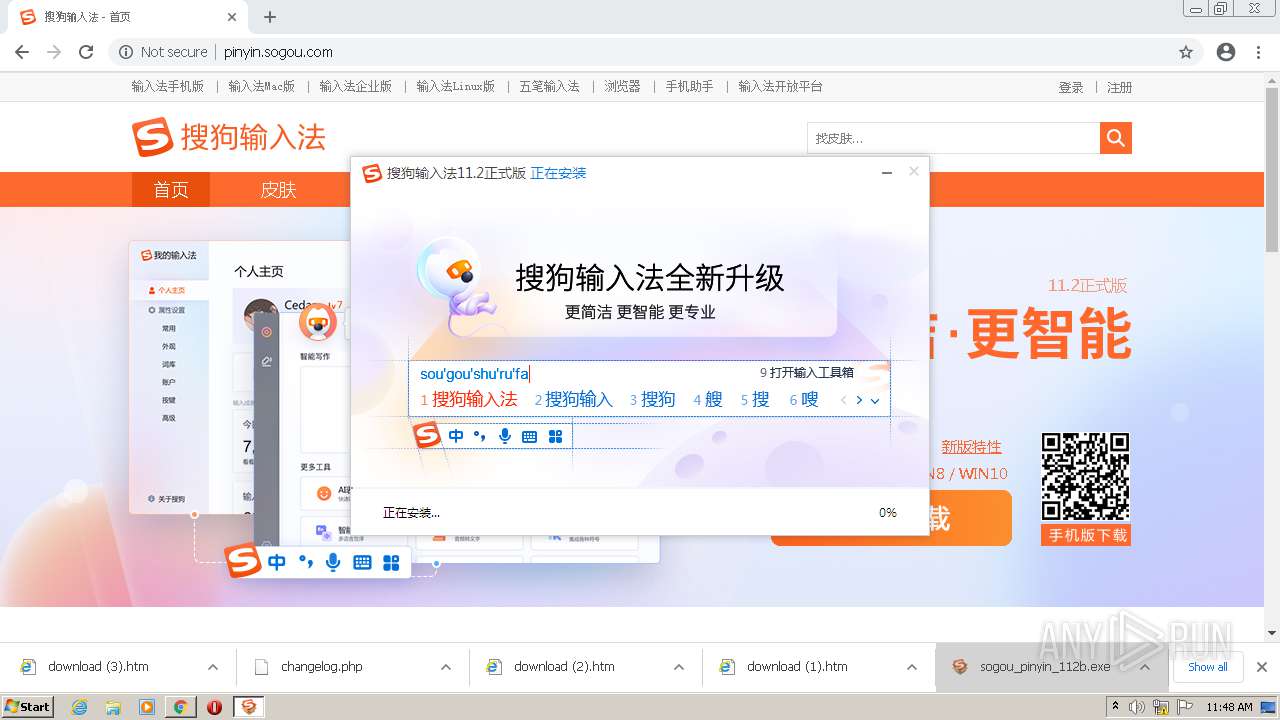Click the skin search input field
The width and height of the screenshot is (1280, 720).
(x=953, y=138)
